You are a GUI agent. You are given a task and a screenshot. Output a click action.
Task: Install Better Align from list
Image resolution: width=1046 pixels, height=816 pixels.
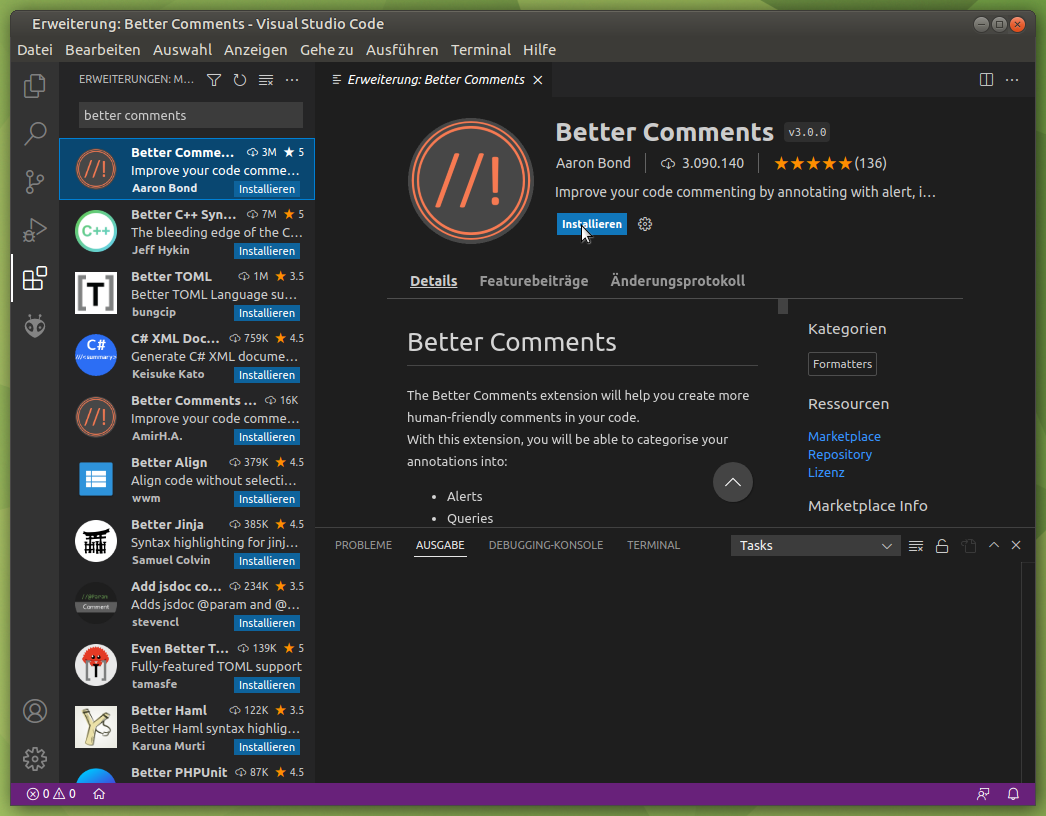pos(267,499)
